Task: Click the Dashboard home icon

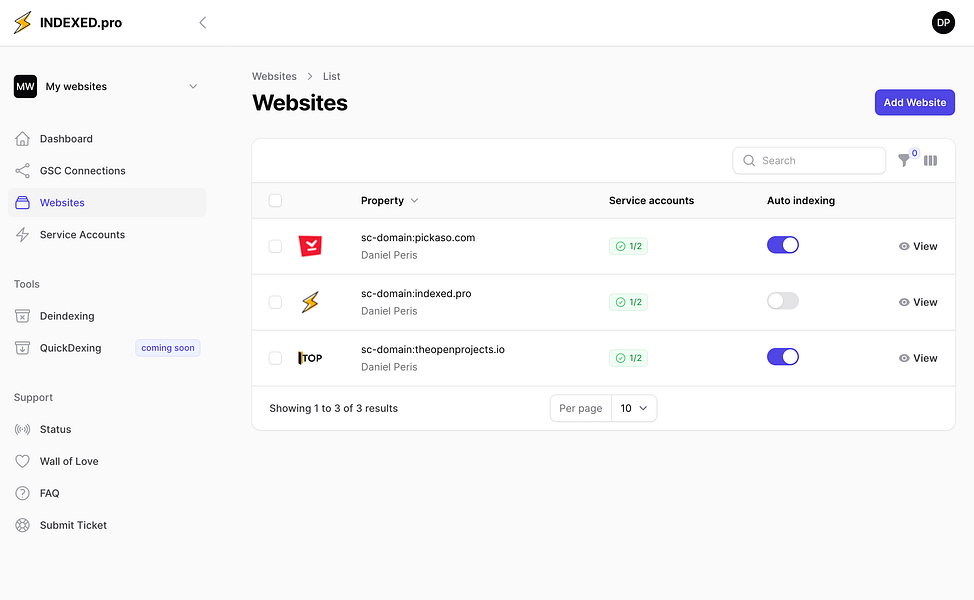Action: coord(22,139)
